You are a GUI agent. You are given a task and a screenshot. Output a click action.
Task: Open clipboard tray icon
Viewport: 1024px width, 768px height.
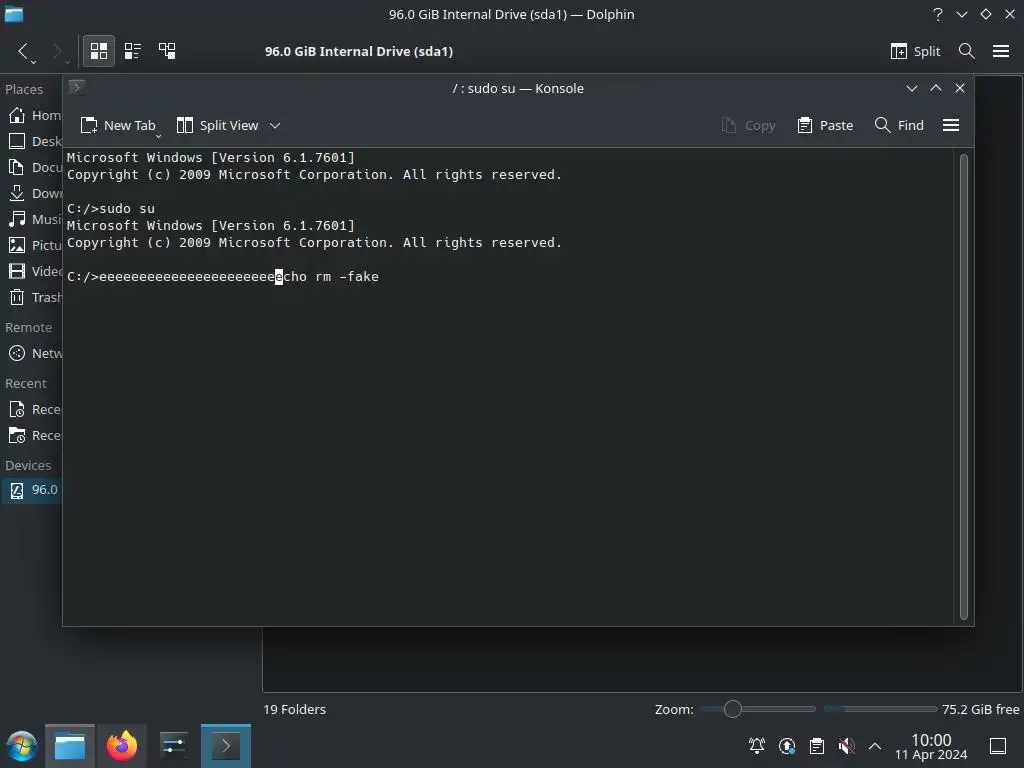tap(816, 746)
